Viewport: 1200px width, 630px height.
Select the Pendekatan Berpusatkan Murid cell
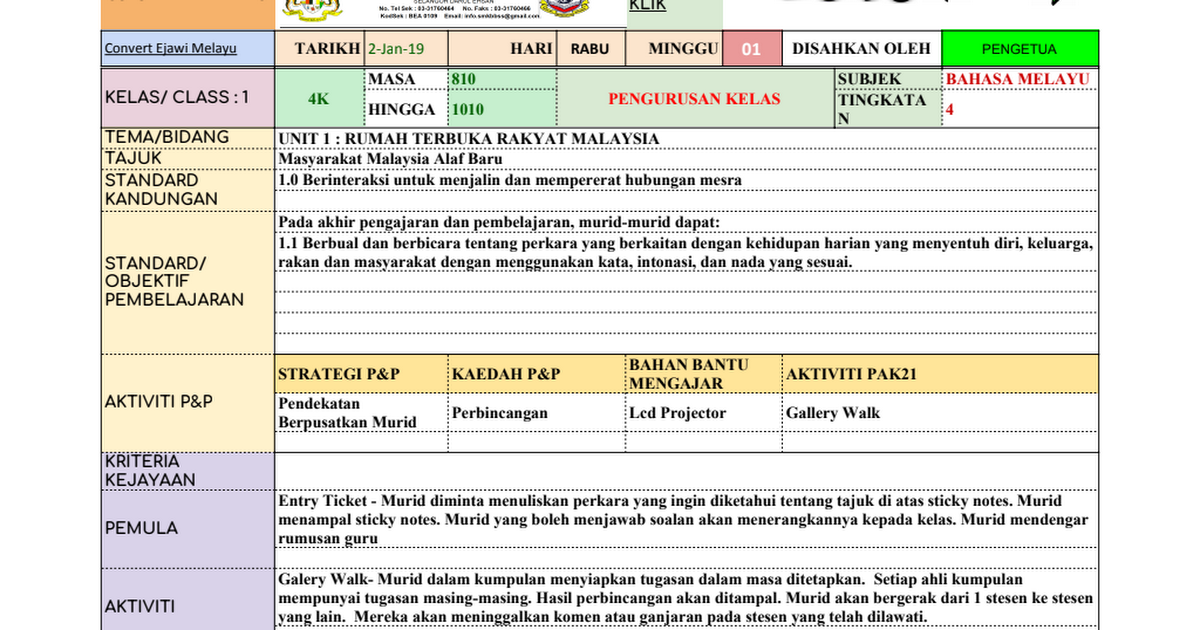tap(361, 412)
